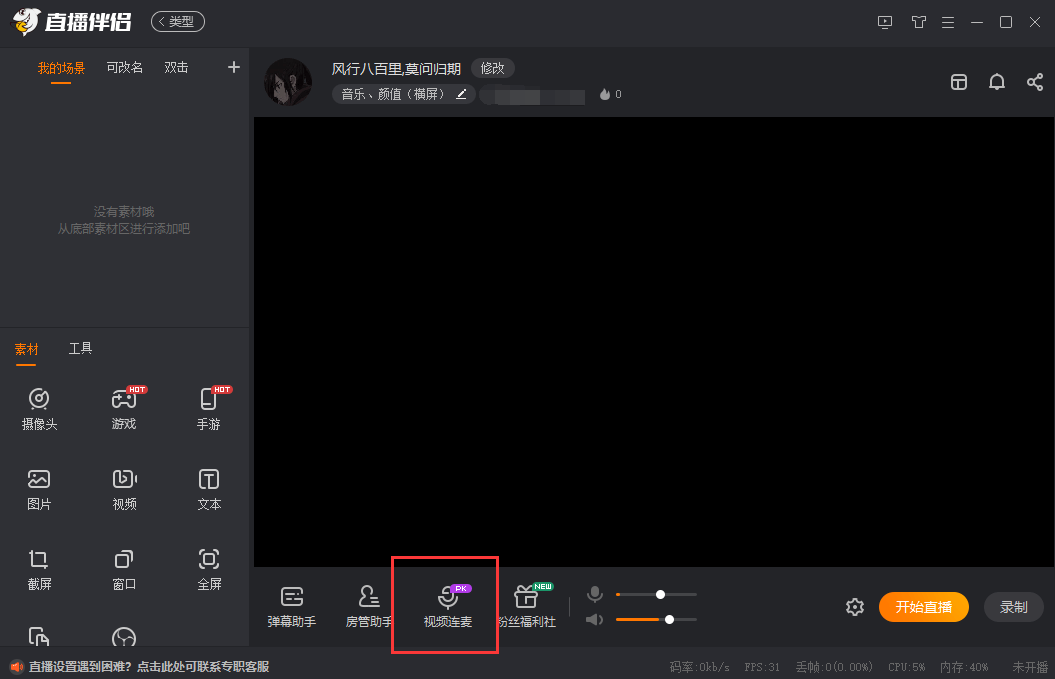Add a mobile game source (手游)
The image size is (1055, 679).
(x=209, y=404)
